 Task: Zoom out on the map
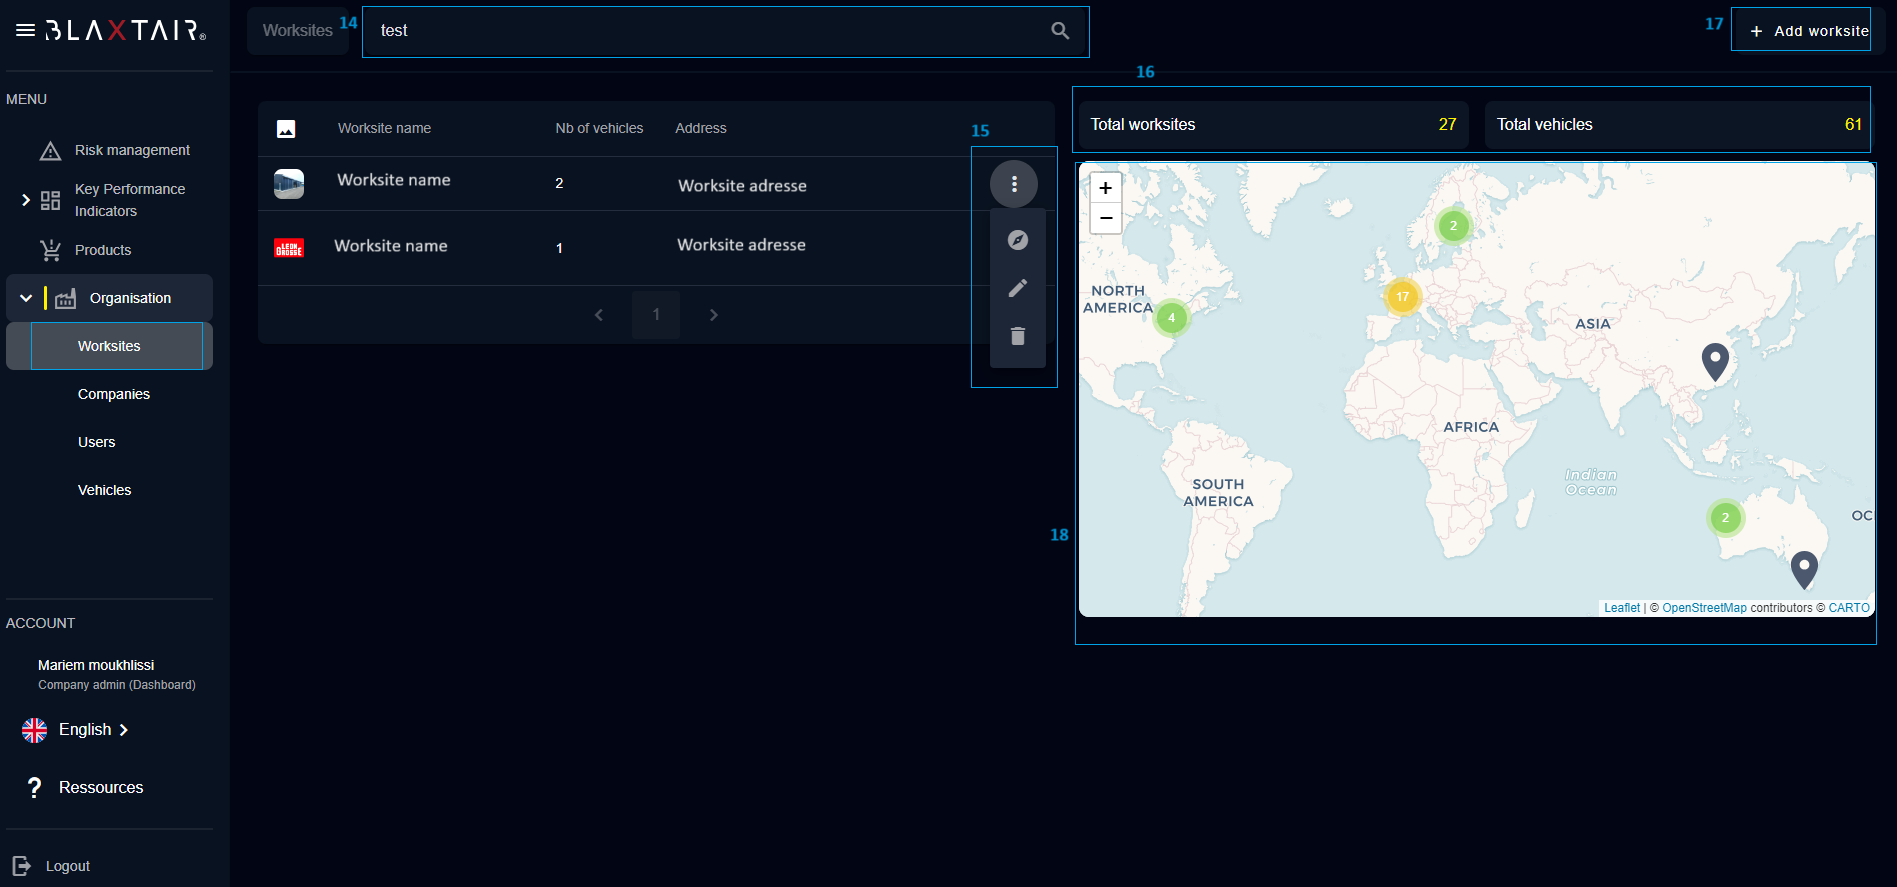[x=1105, y=218]
